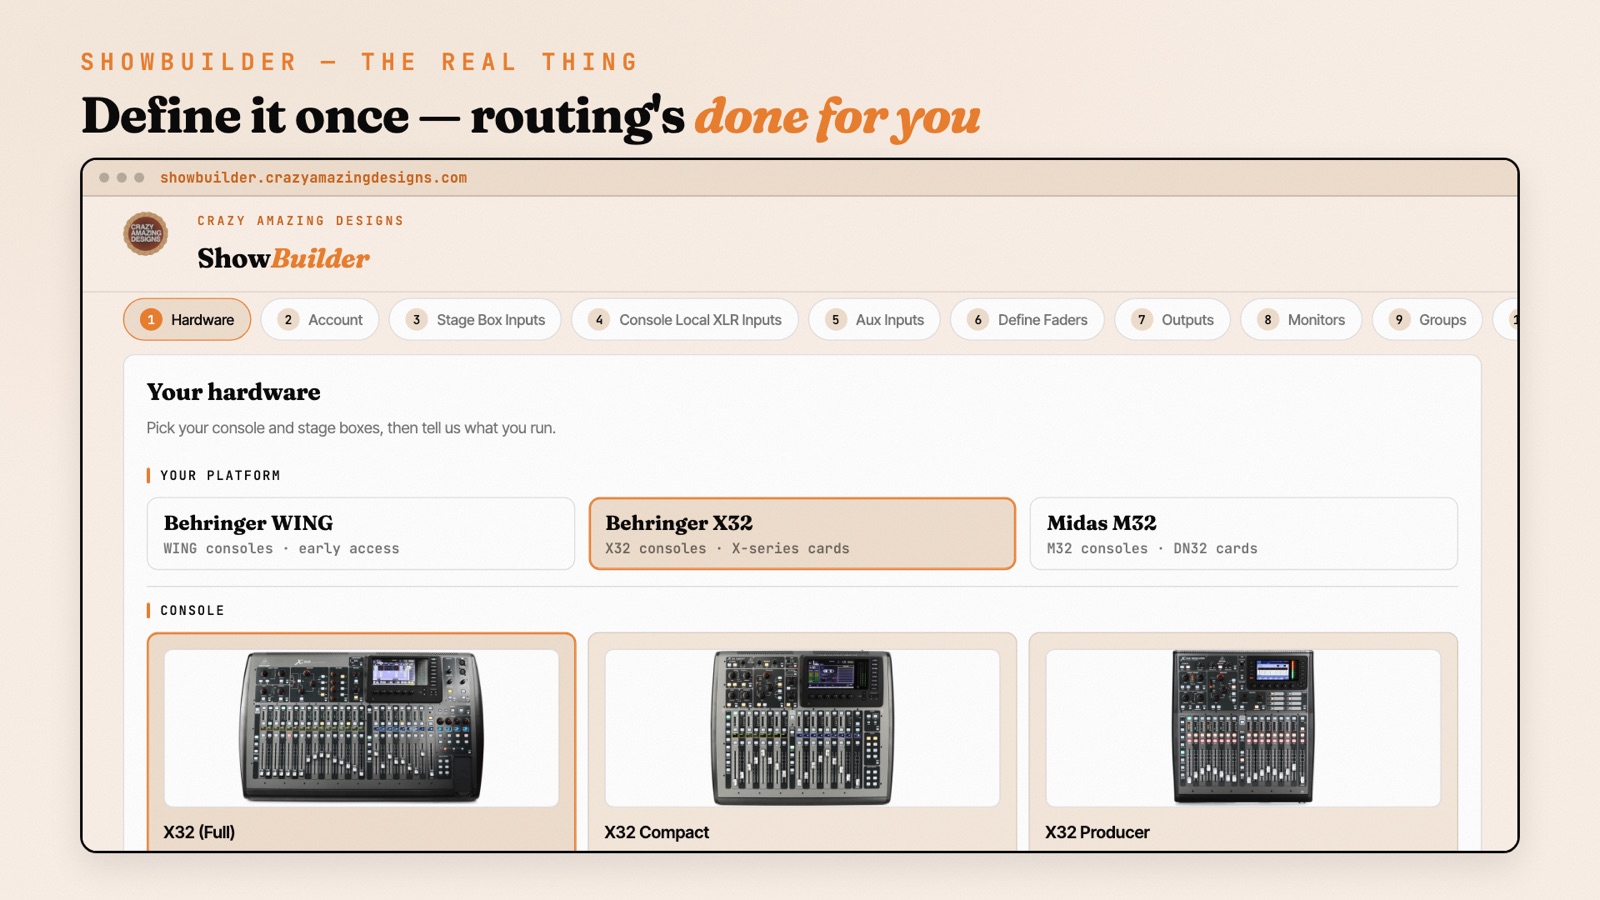The width and height of the screenshot is (1600, 900).
Task: Open the Outputs step tab
Action: click(x=1172, y=320)
